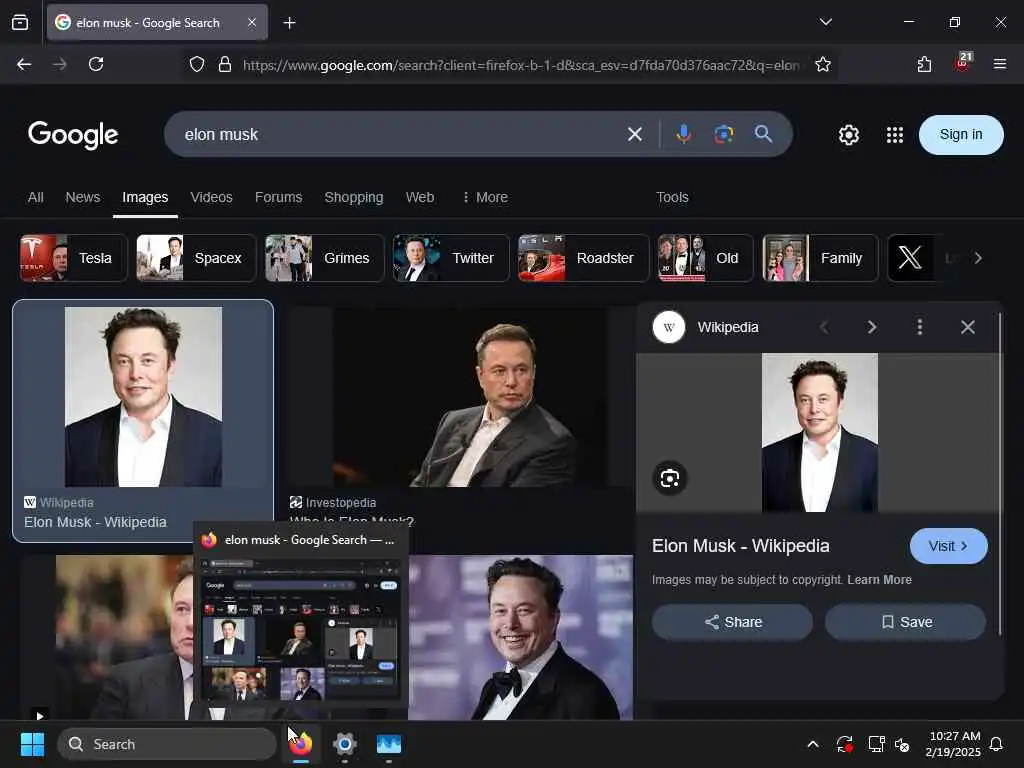Go to next image in preview panel
The width and height of the screenshot is (1024, 768).
coord(871,327)
